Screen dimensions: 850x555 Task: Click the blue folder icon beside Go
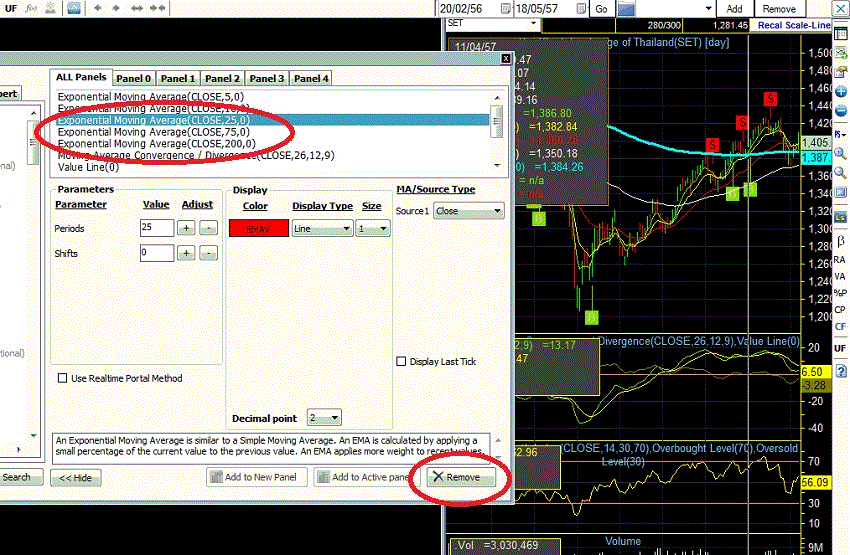(626, 9)
